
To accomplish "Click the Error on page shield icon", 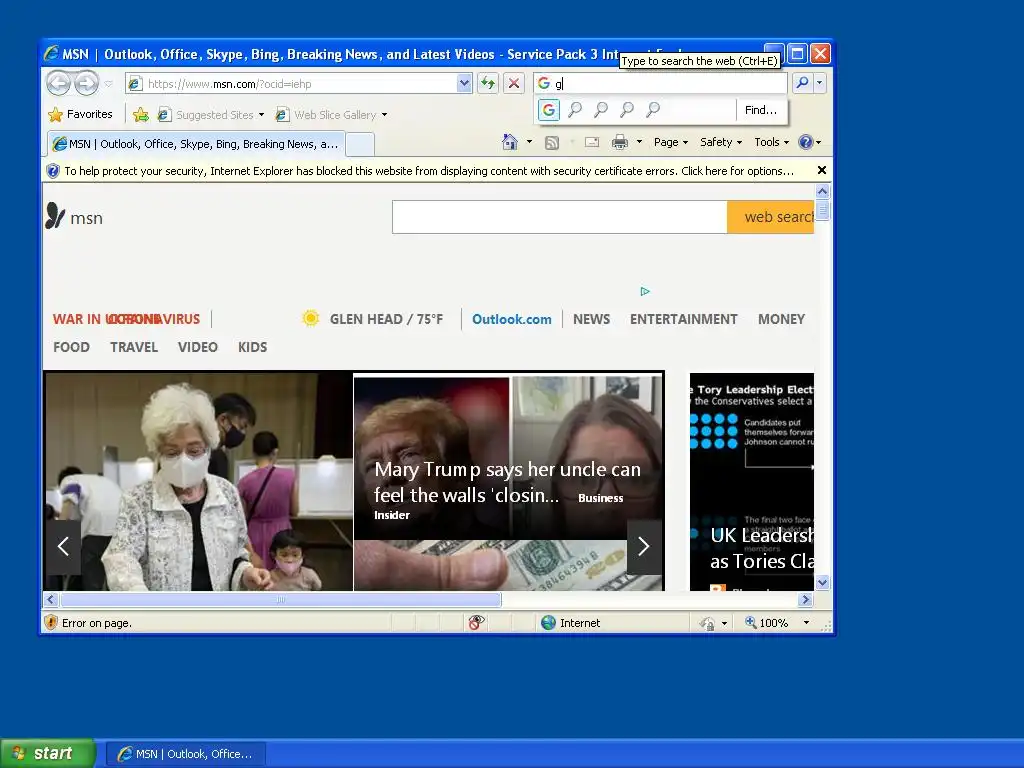I will tap(51, 622).
